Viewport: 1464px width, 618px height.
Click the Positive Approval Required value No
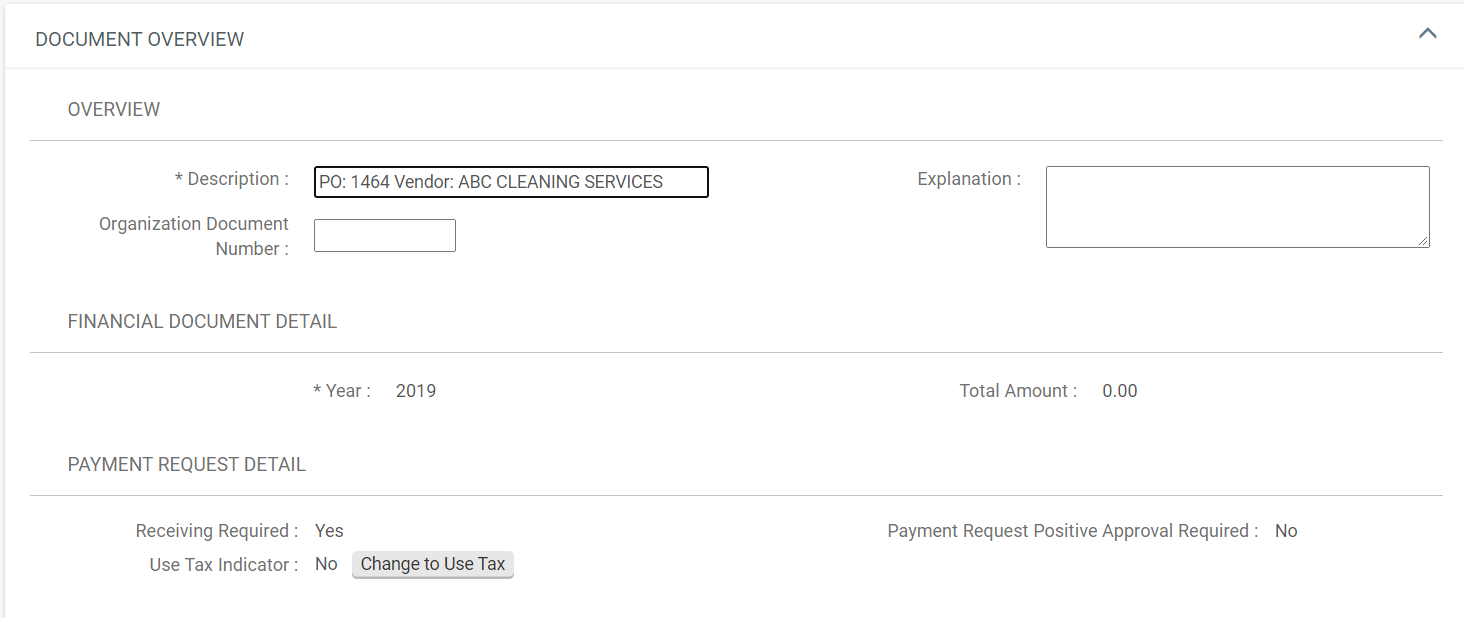1286,531
